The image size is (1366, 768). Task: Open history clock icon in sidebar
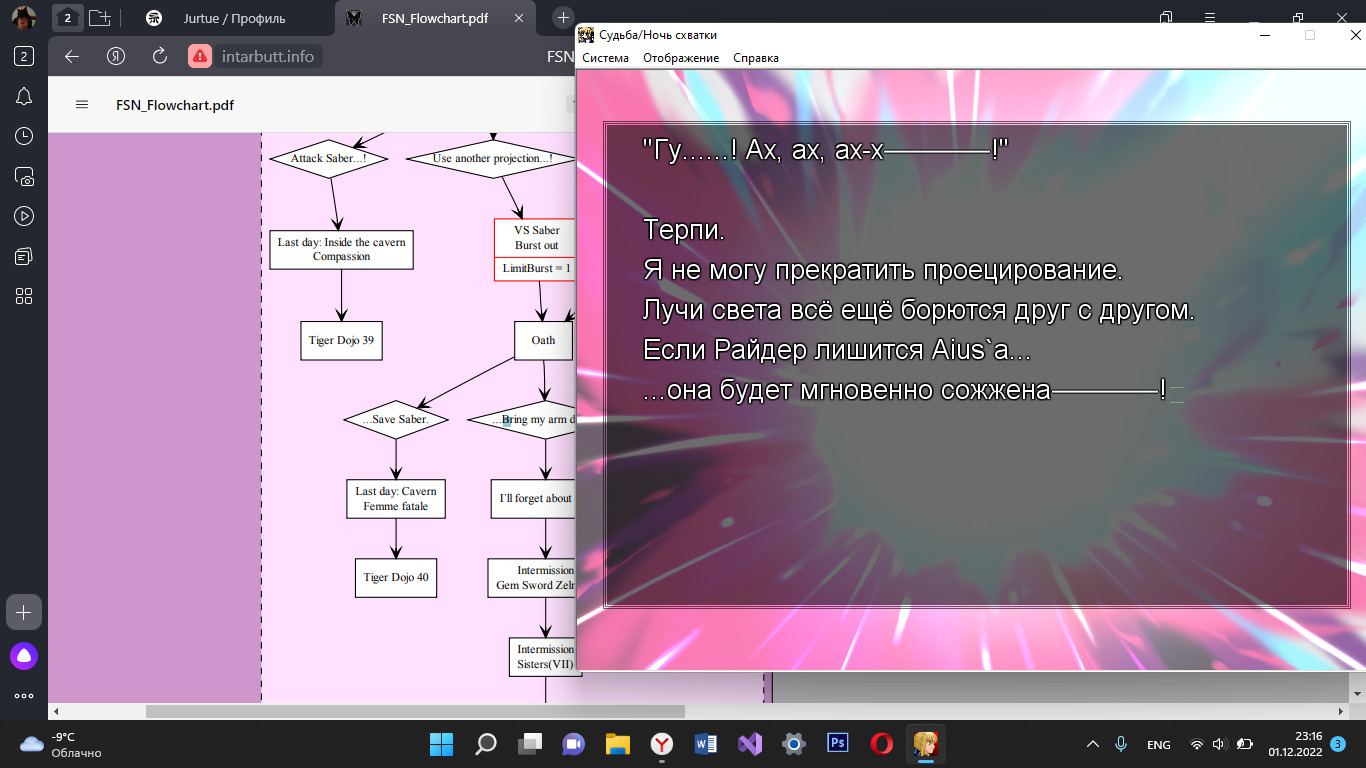[24, 136]
